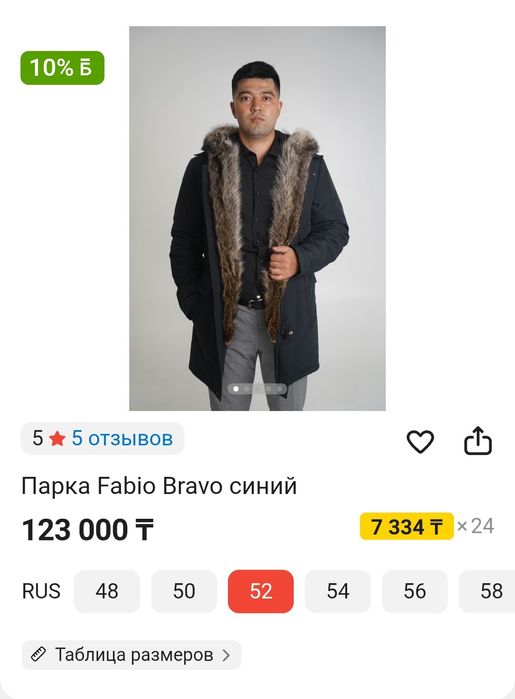Open the Таблица размеров size chart
The image size is (515, 699).
[x=132, y=655]
